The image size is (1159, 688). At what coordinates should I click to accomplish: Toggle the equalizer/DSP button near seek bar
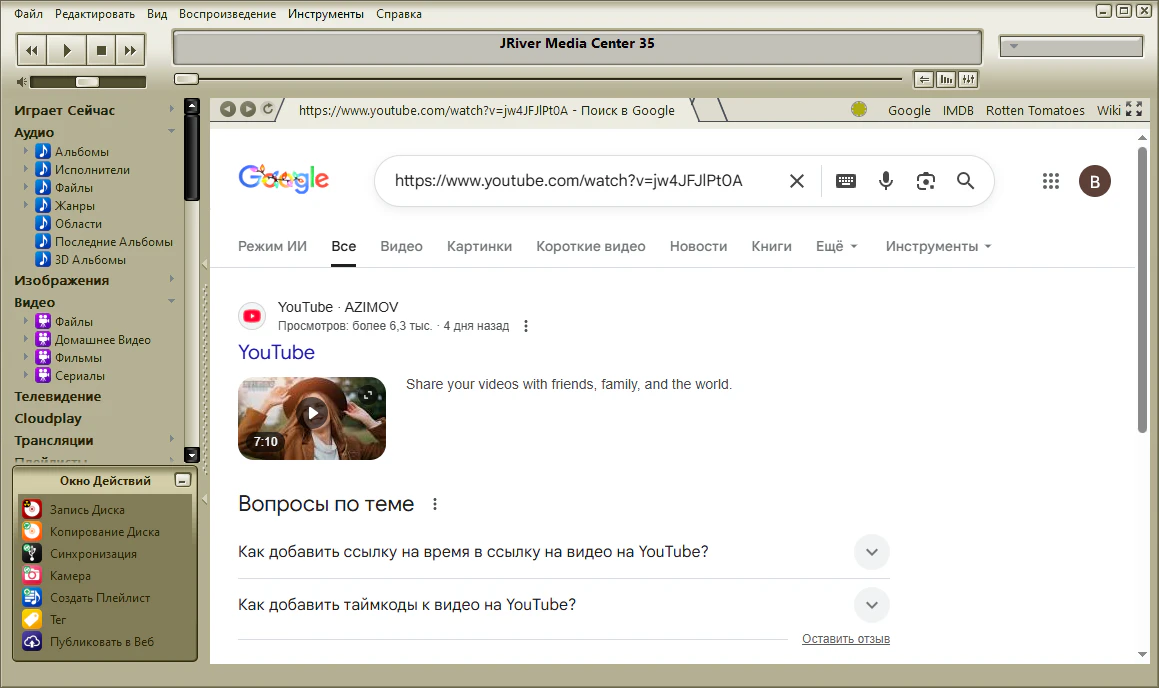point(966,79)
